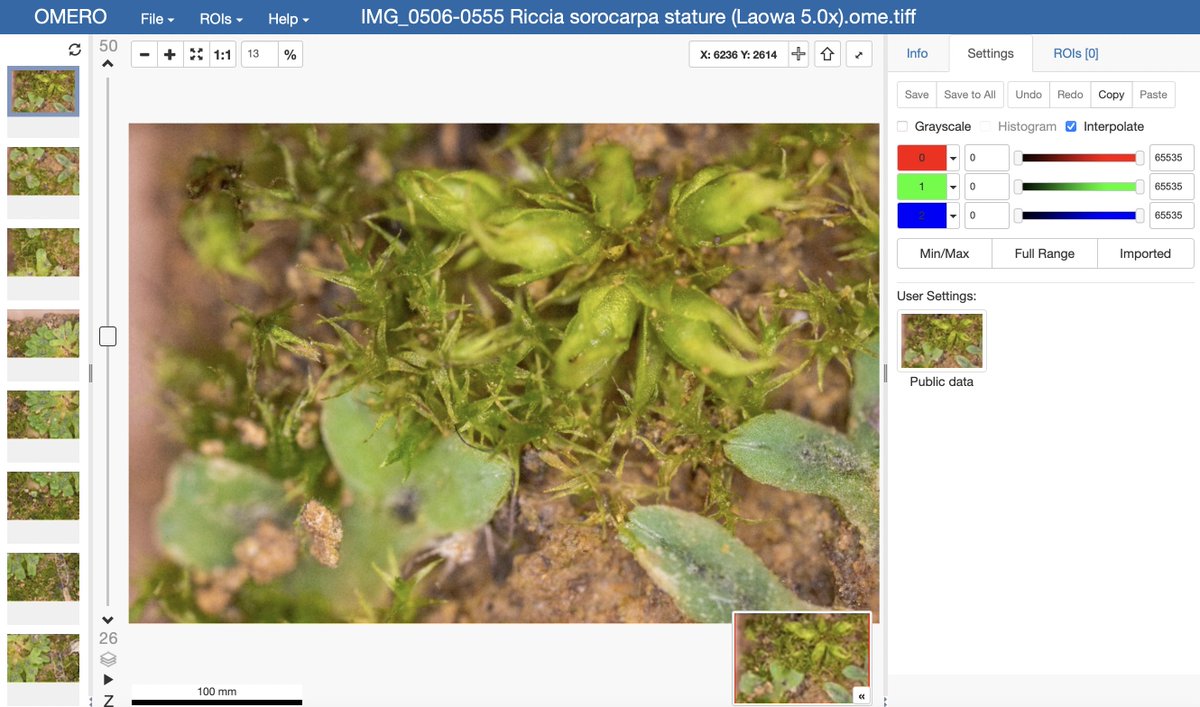Select the Public data user settings thumbnail

pos(942,341)
